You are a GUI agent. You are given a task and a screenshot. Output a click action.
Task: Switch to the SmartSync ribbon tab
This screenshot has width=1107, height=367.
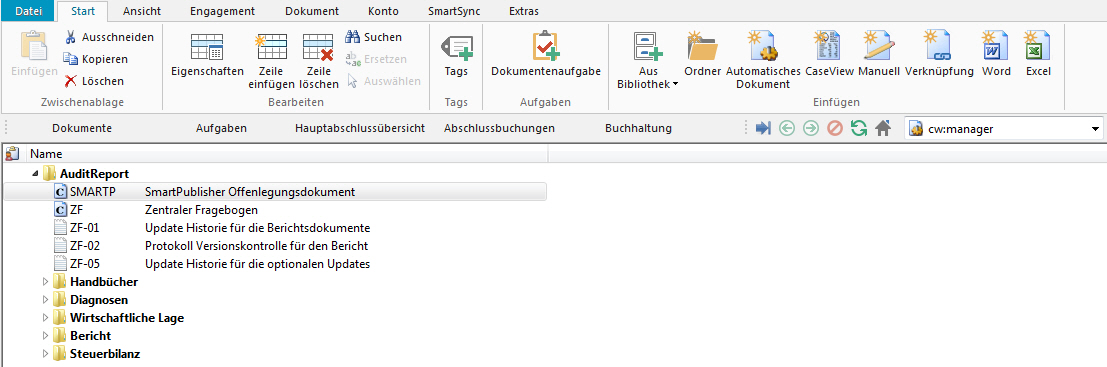tap(454, 11)
